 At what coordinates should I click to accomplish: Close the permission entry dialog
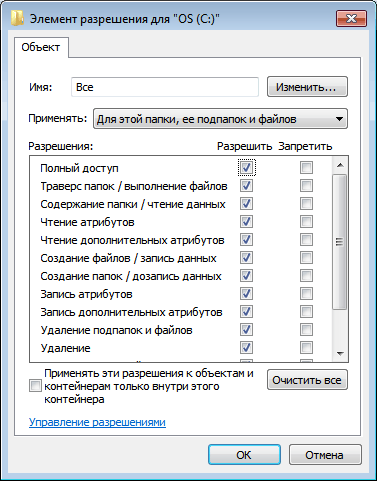351,18
